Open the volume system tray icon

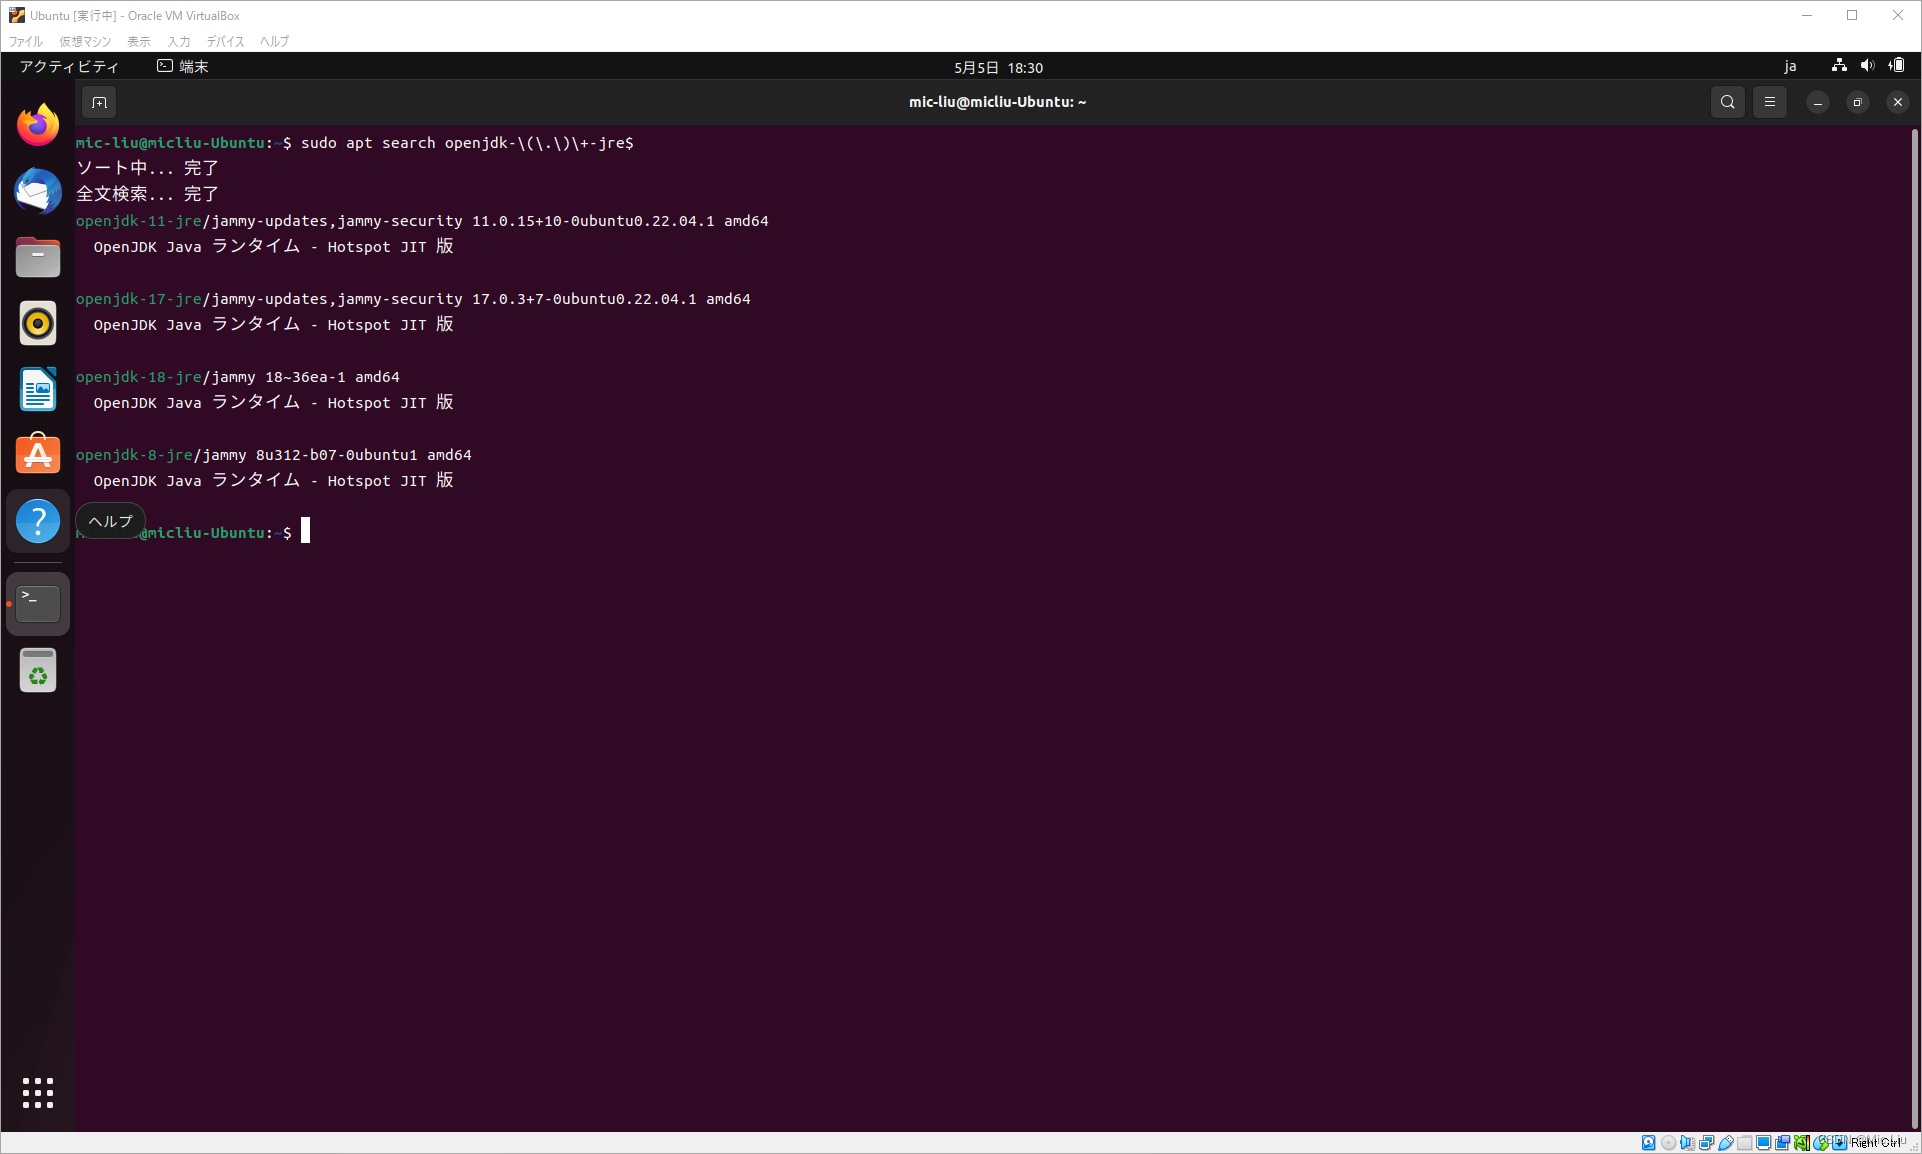point(1867,66)
